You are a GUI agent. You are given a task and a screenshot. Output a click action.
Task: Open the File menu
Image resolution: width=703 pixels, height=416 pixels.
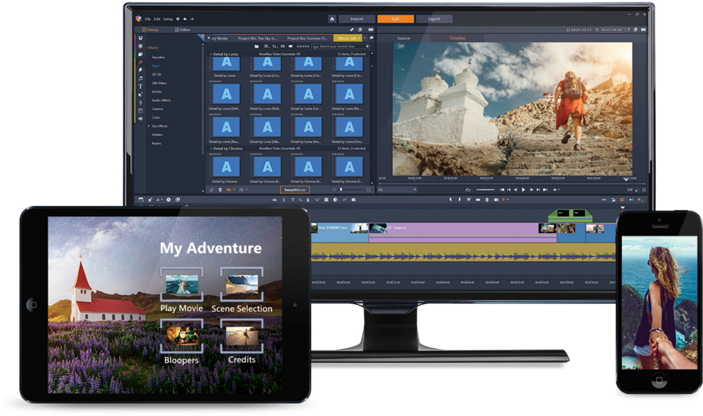(148, 19)
